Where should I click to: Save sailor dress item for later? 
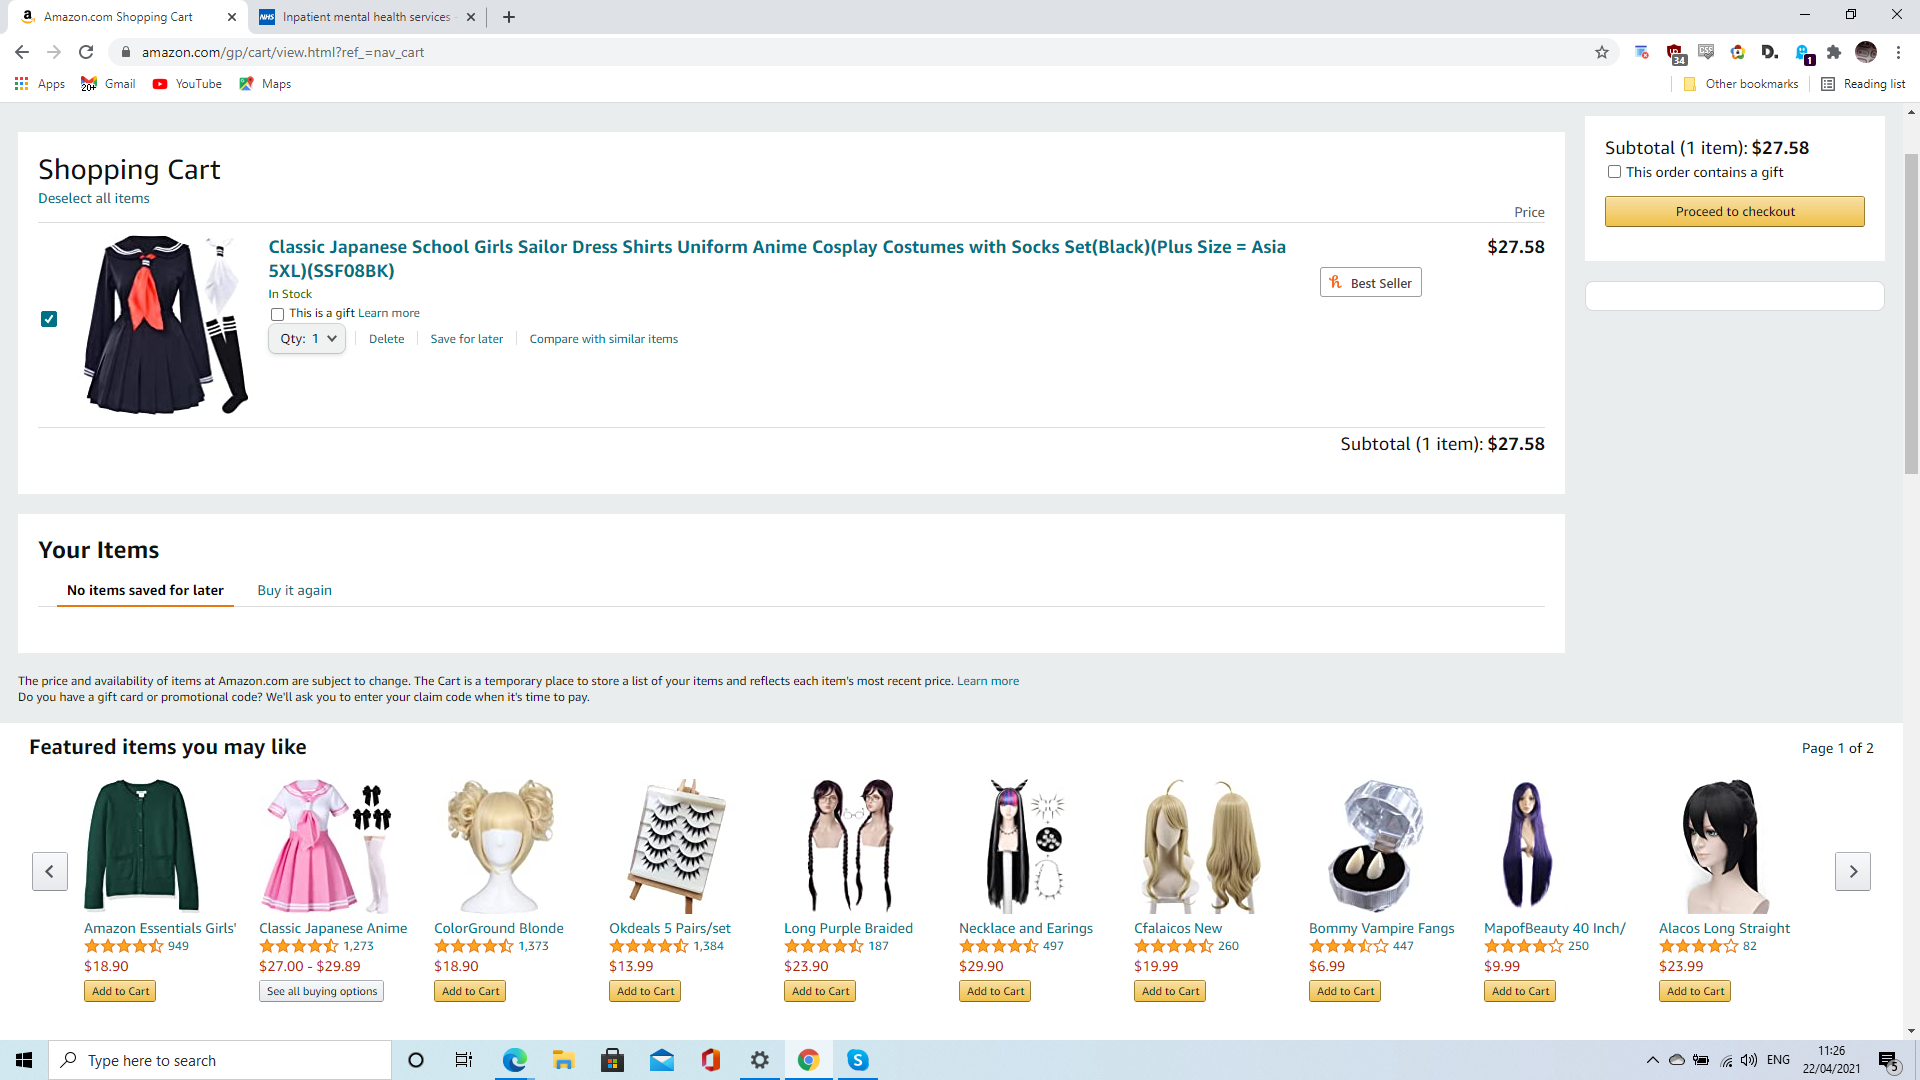pos(466,339)
